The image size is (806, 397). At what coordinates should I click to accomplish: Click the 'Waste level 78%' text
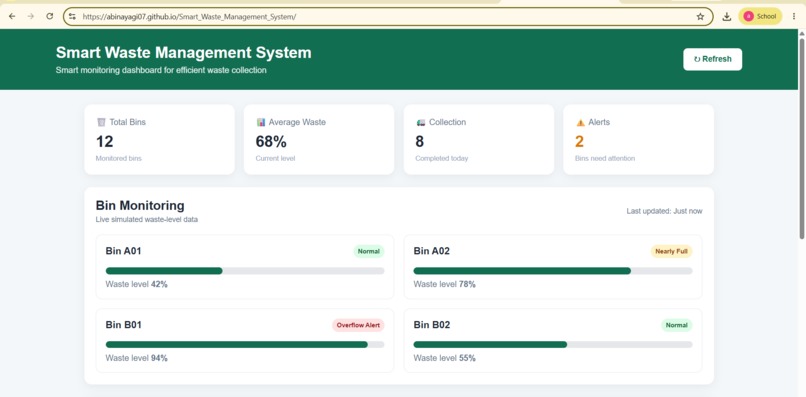pyautogui.click(x=444, y=284)
